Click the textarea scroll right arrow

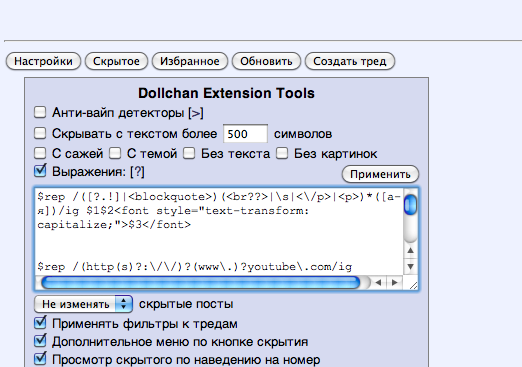[x=395, y=283]
